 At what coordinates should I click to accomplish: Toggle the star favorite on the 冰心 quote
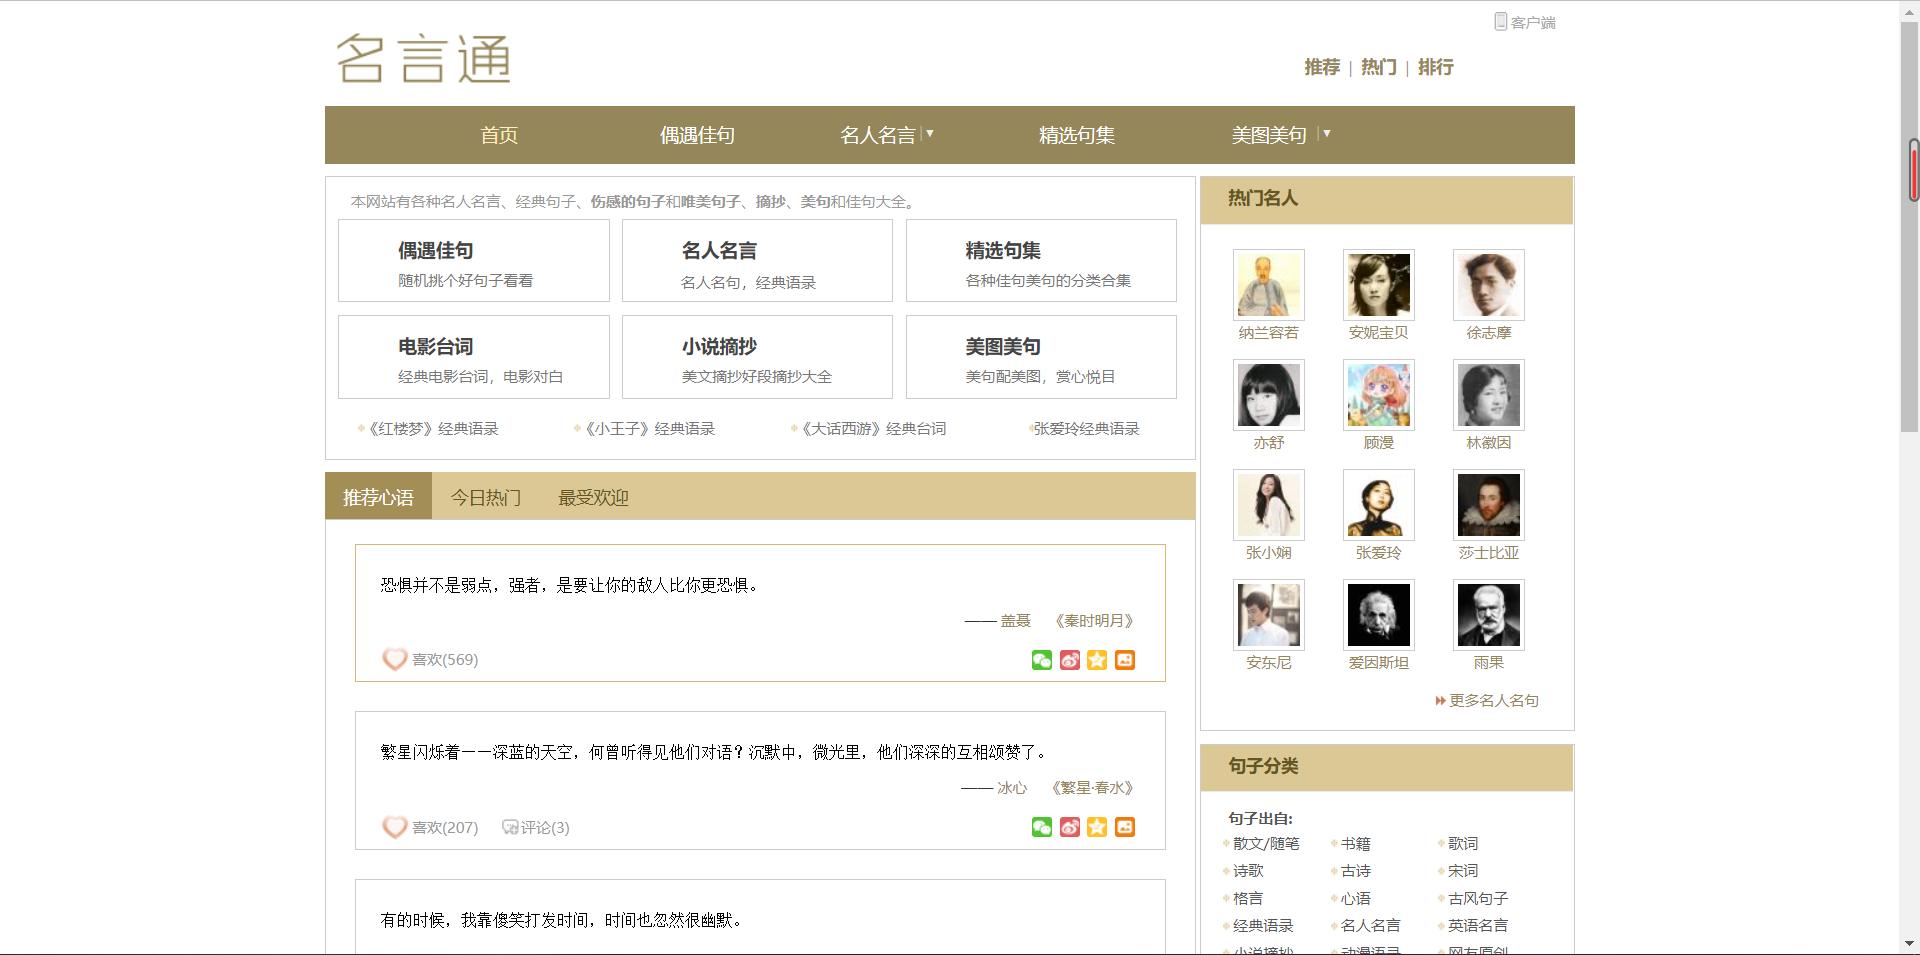tap(1097, 827)
